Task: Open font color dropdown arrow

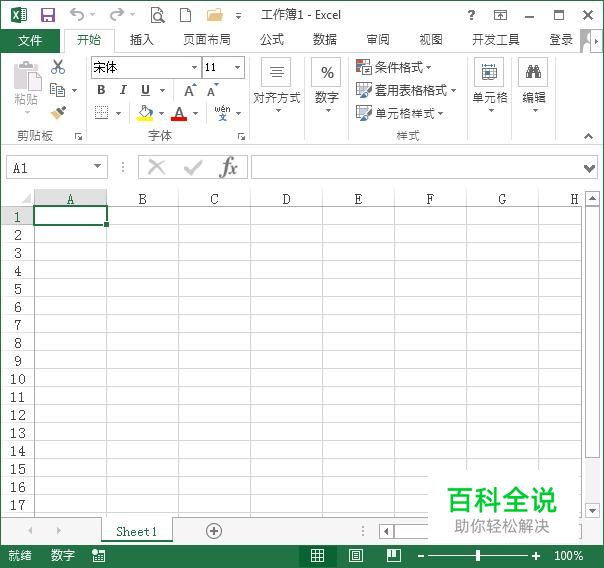Action: [x=196, y=113]
